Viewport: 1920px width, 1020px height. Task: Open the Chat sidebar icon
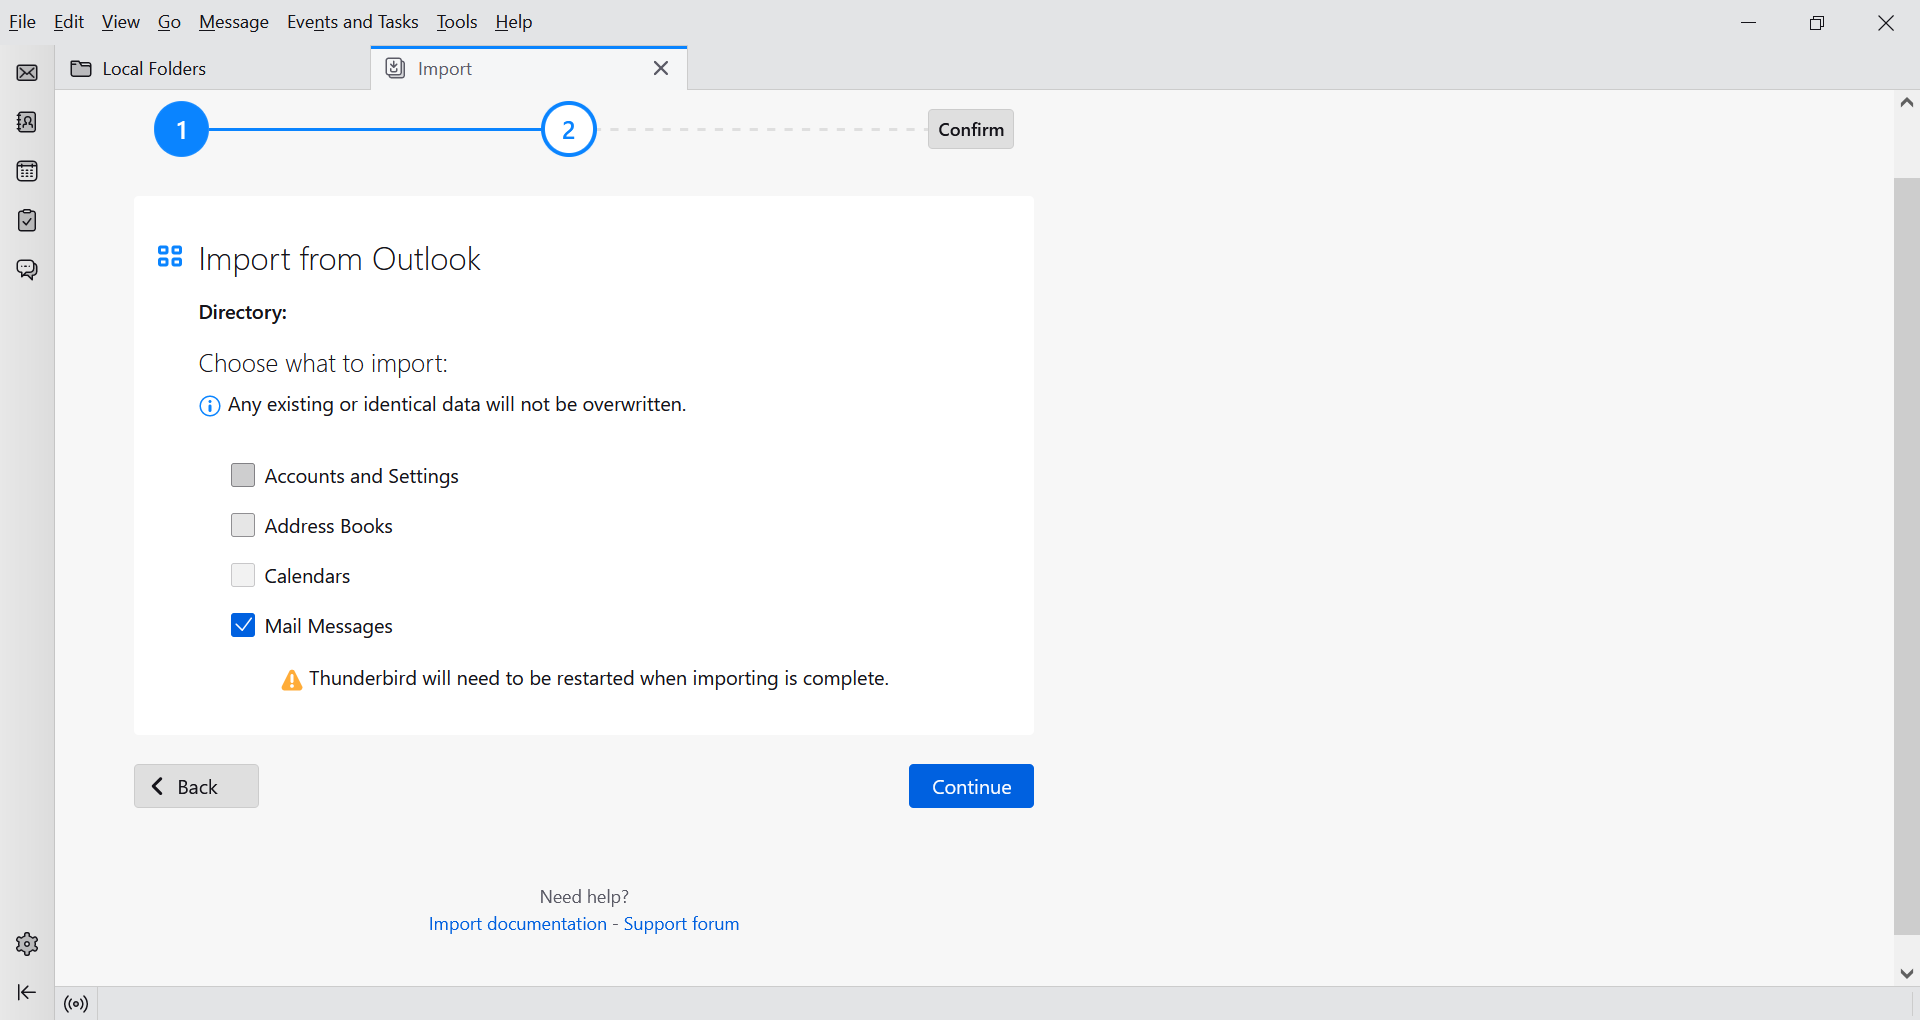[27, 270]
